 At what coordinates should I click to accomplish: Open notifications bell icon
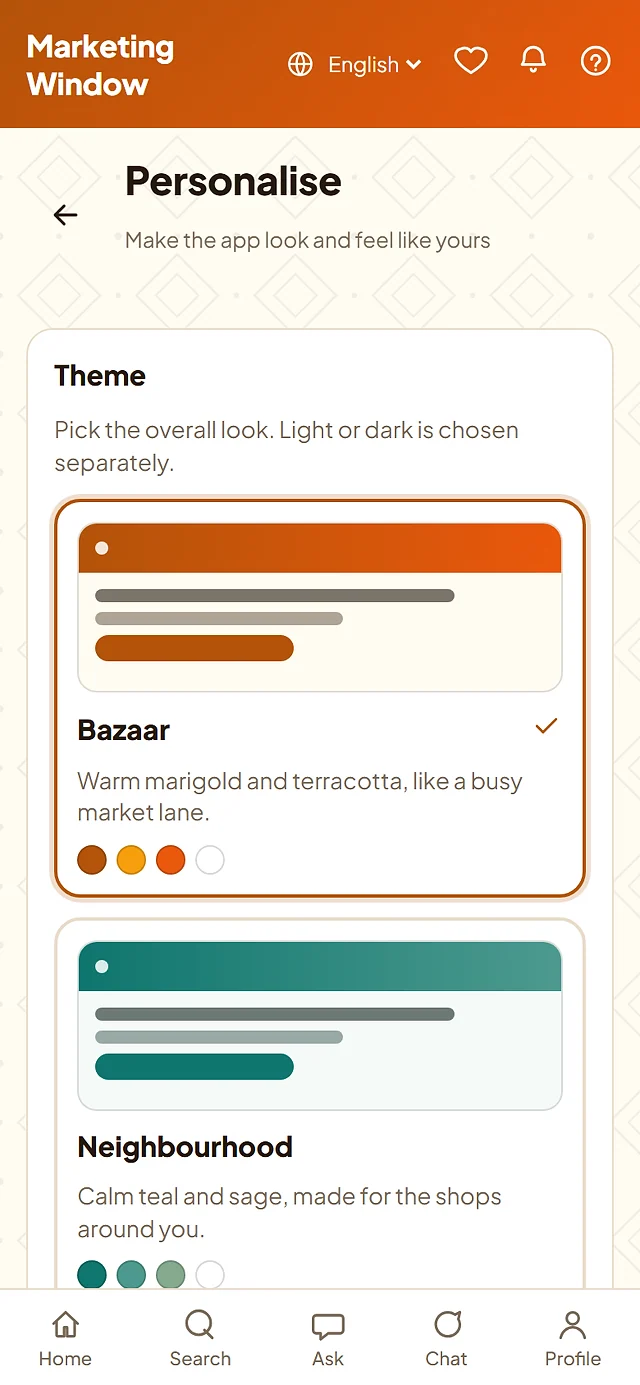534,62
